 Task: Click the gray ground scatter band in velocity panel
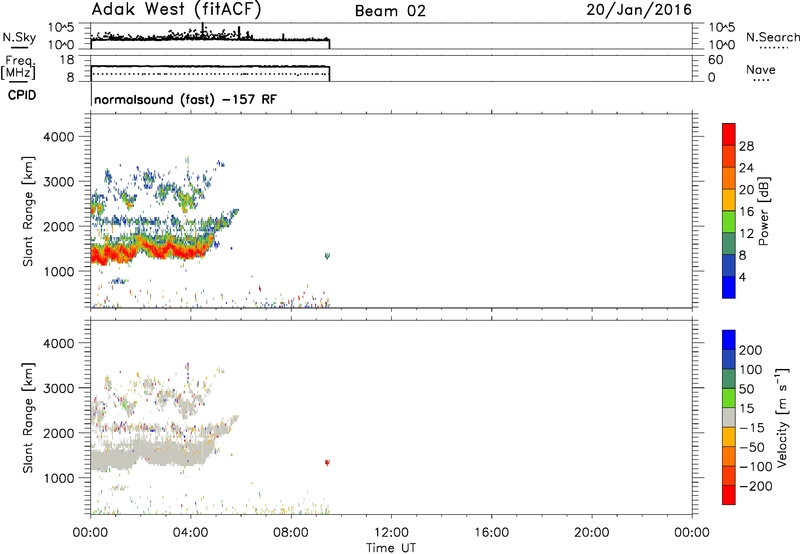tap(153, 455)
